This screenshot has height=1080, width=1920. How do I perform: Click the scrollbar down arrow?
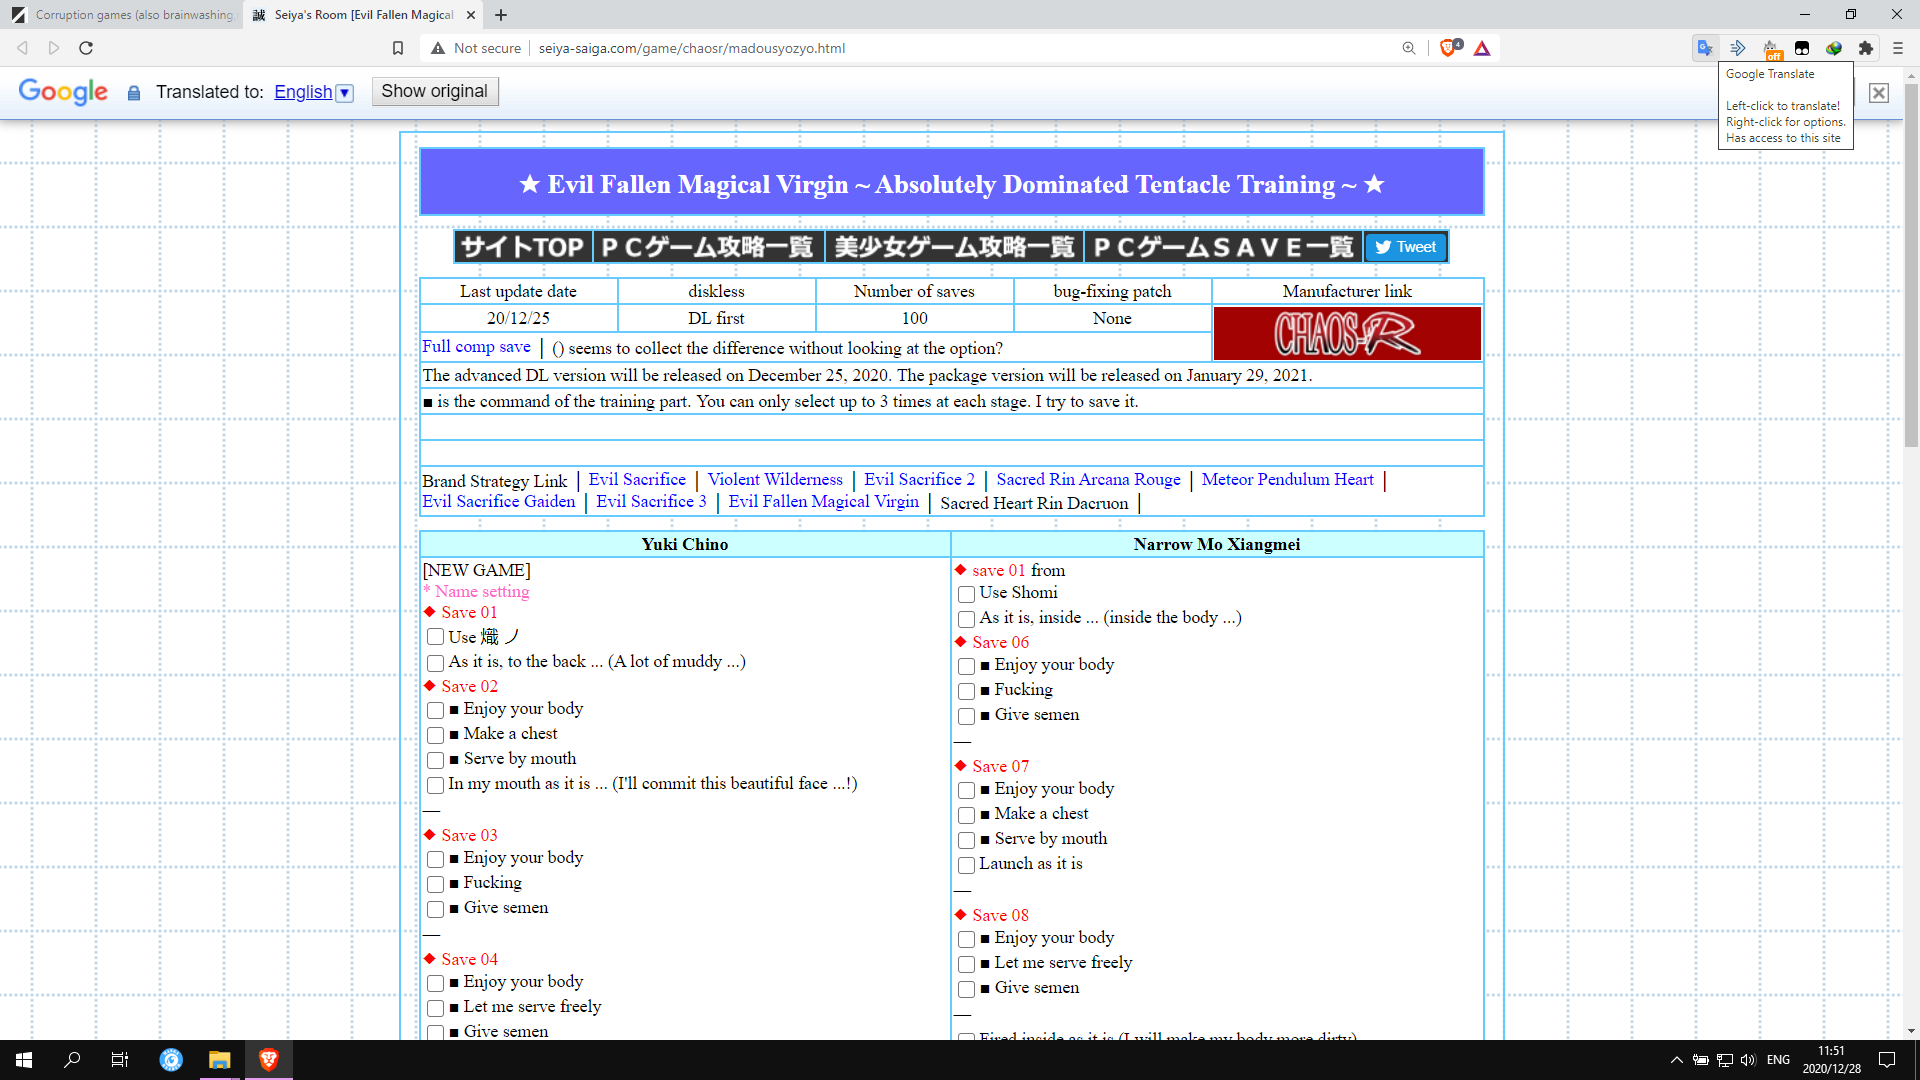click(1911, 1031)
